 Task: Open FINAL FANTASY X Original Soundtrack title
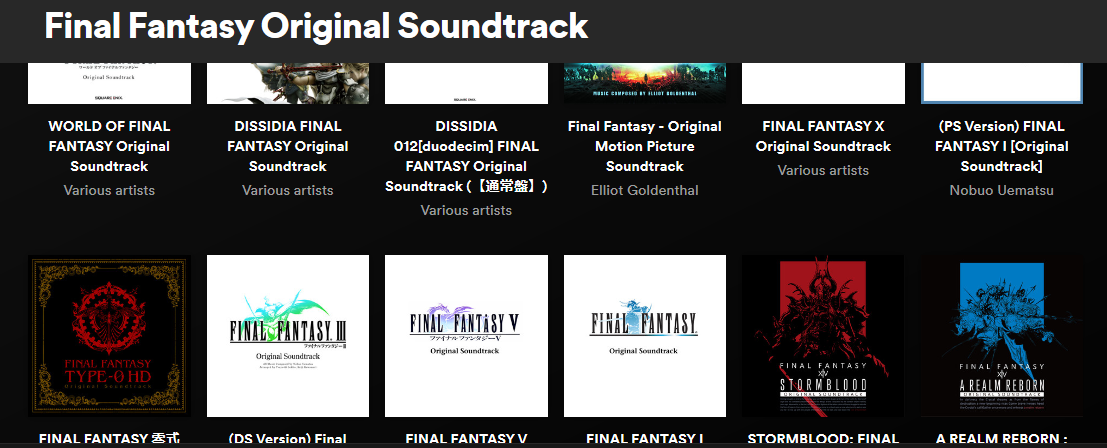click(x=823, y=136)
